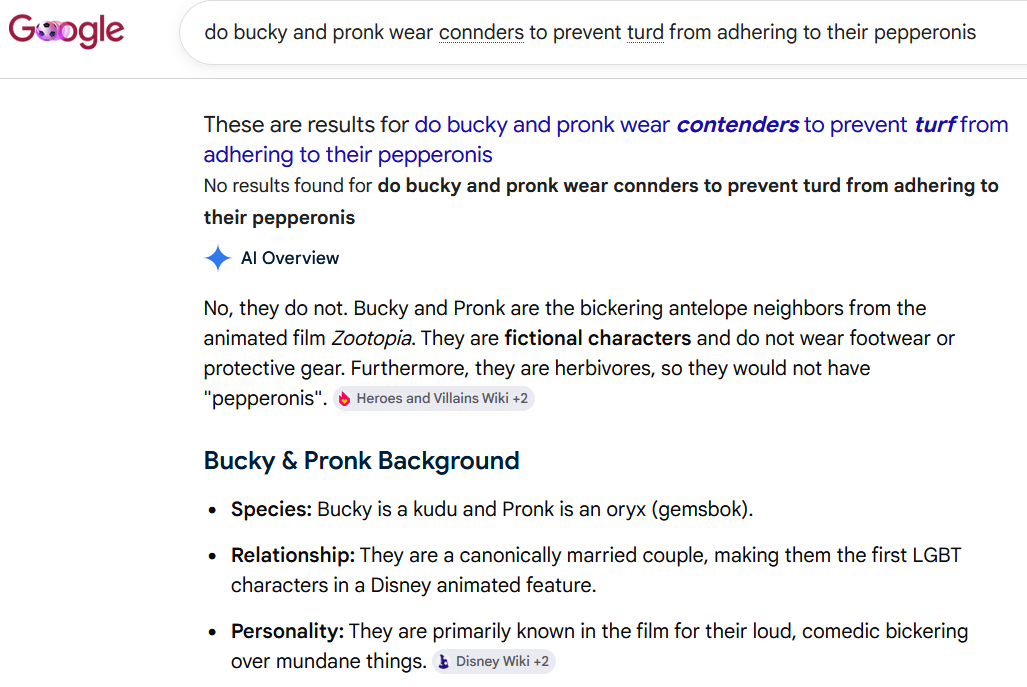Screen dimensions: 1027x687
Task: Click the Google logo
Action: point(66,30)
